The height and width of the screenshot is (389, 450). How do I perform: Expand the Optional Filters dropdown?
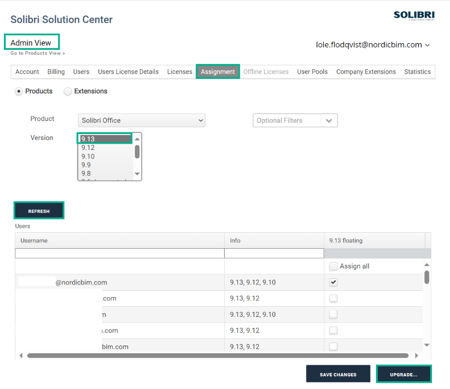click(x=295, y=120)
